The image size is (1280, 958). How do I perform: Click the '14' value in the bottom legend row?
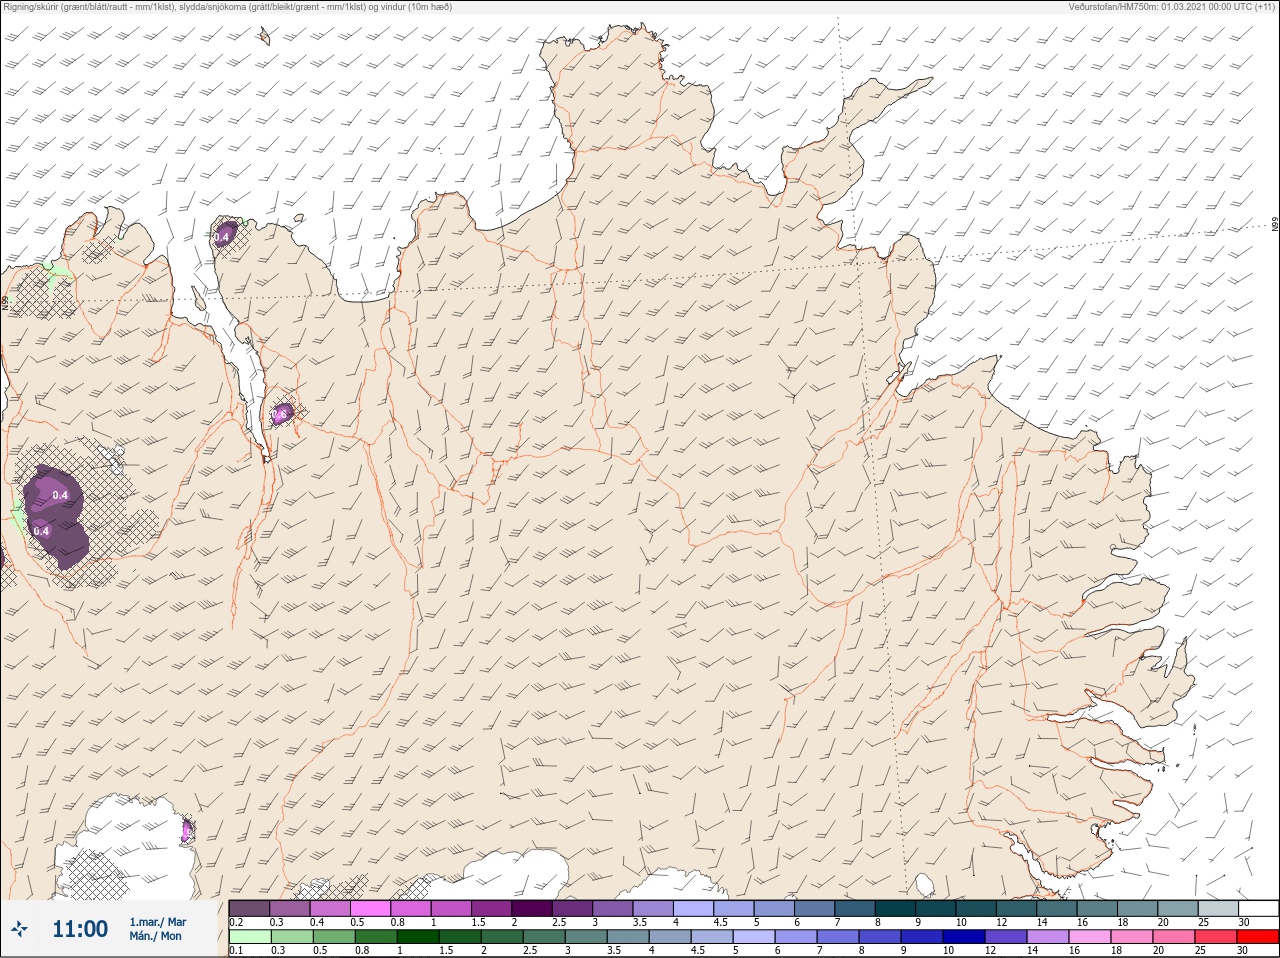[x=1032, y=951]
